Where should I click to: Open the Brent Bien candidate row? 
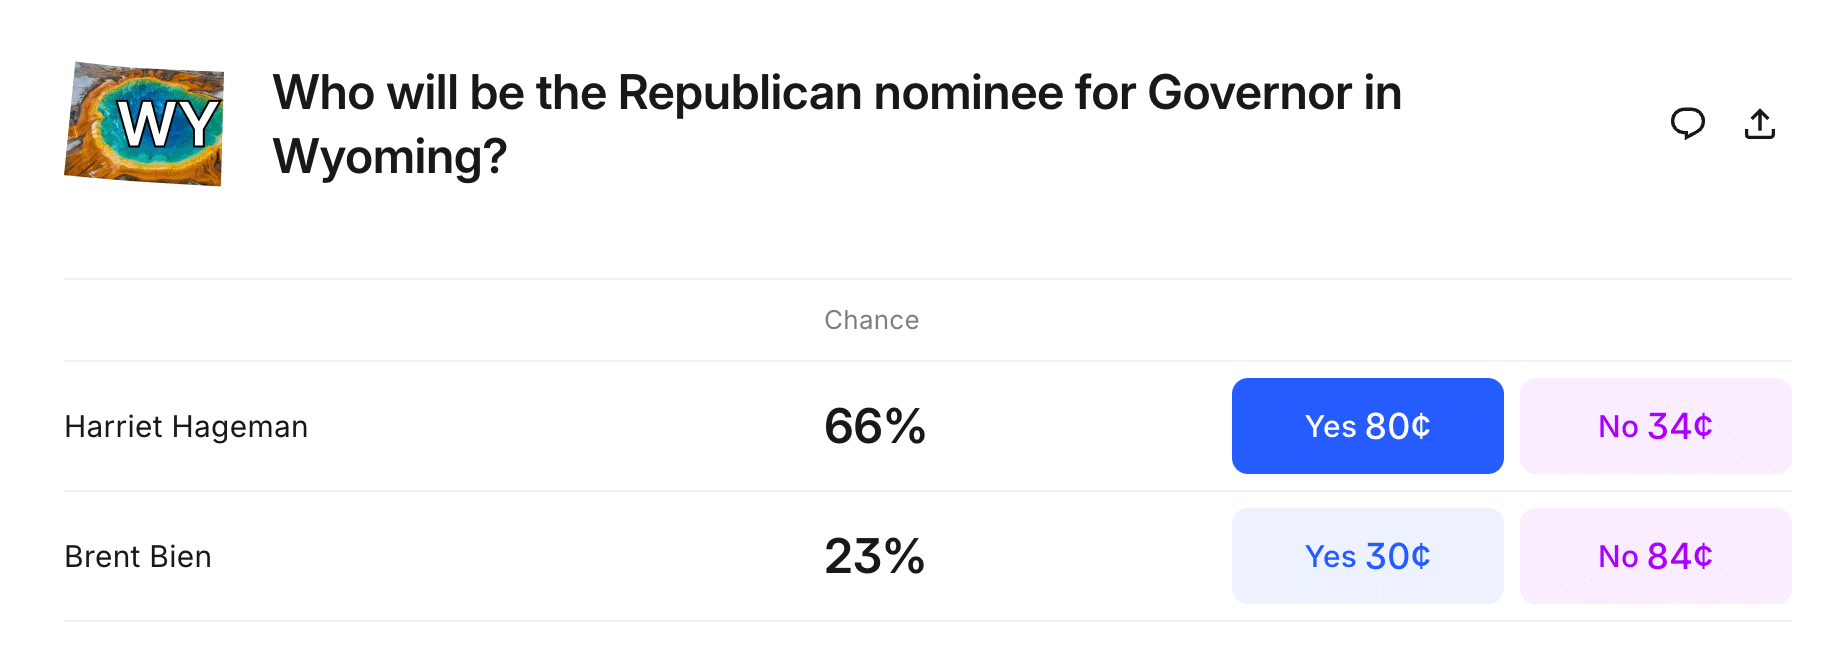pos(927,556)
